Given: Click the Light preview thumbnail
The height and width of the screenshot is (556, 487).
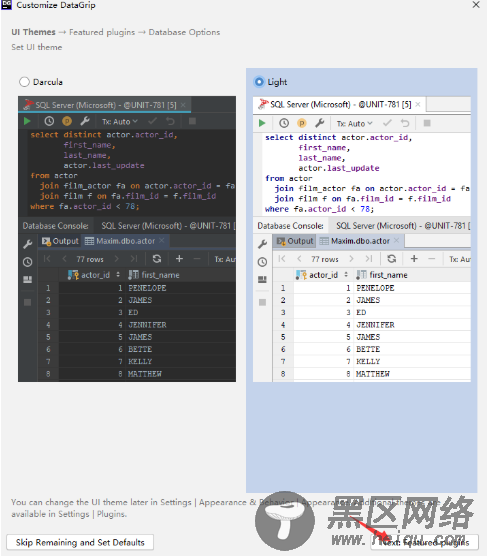Looking at the screenshot, I should coord(362,239).
